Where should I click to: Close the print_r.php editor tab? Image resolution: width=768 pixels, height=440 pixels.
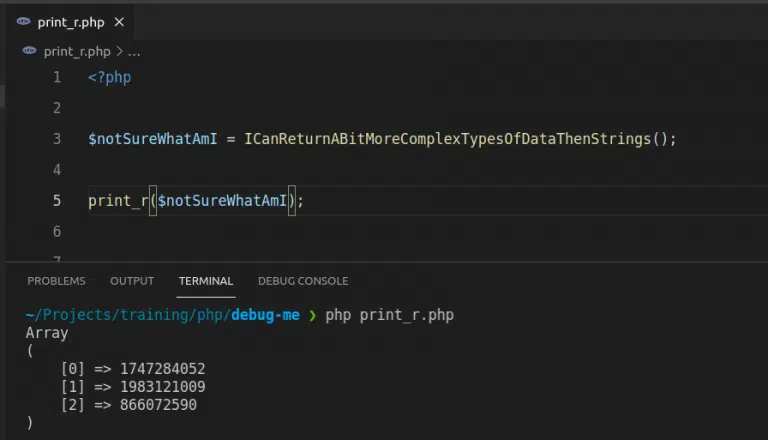[x=121, y=22]
